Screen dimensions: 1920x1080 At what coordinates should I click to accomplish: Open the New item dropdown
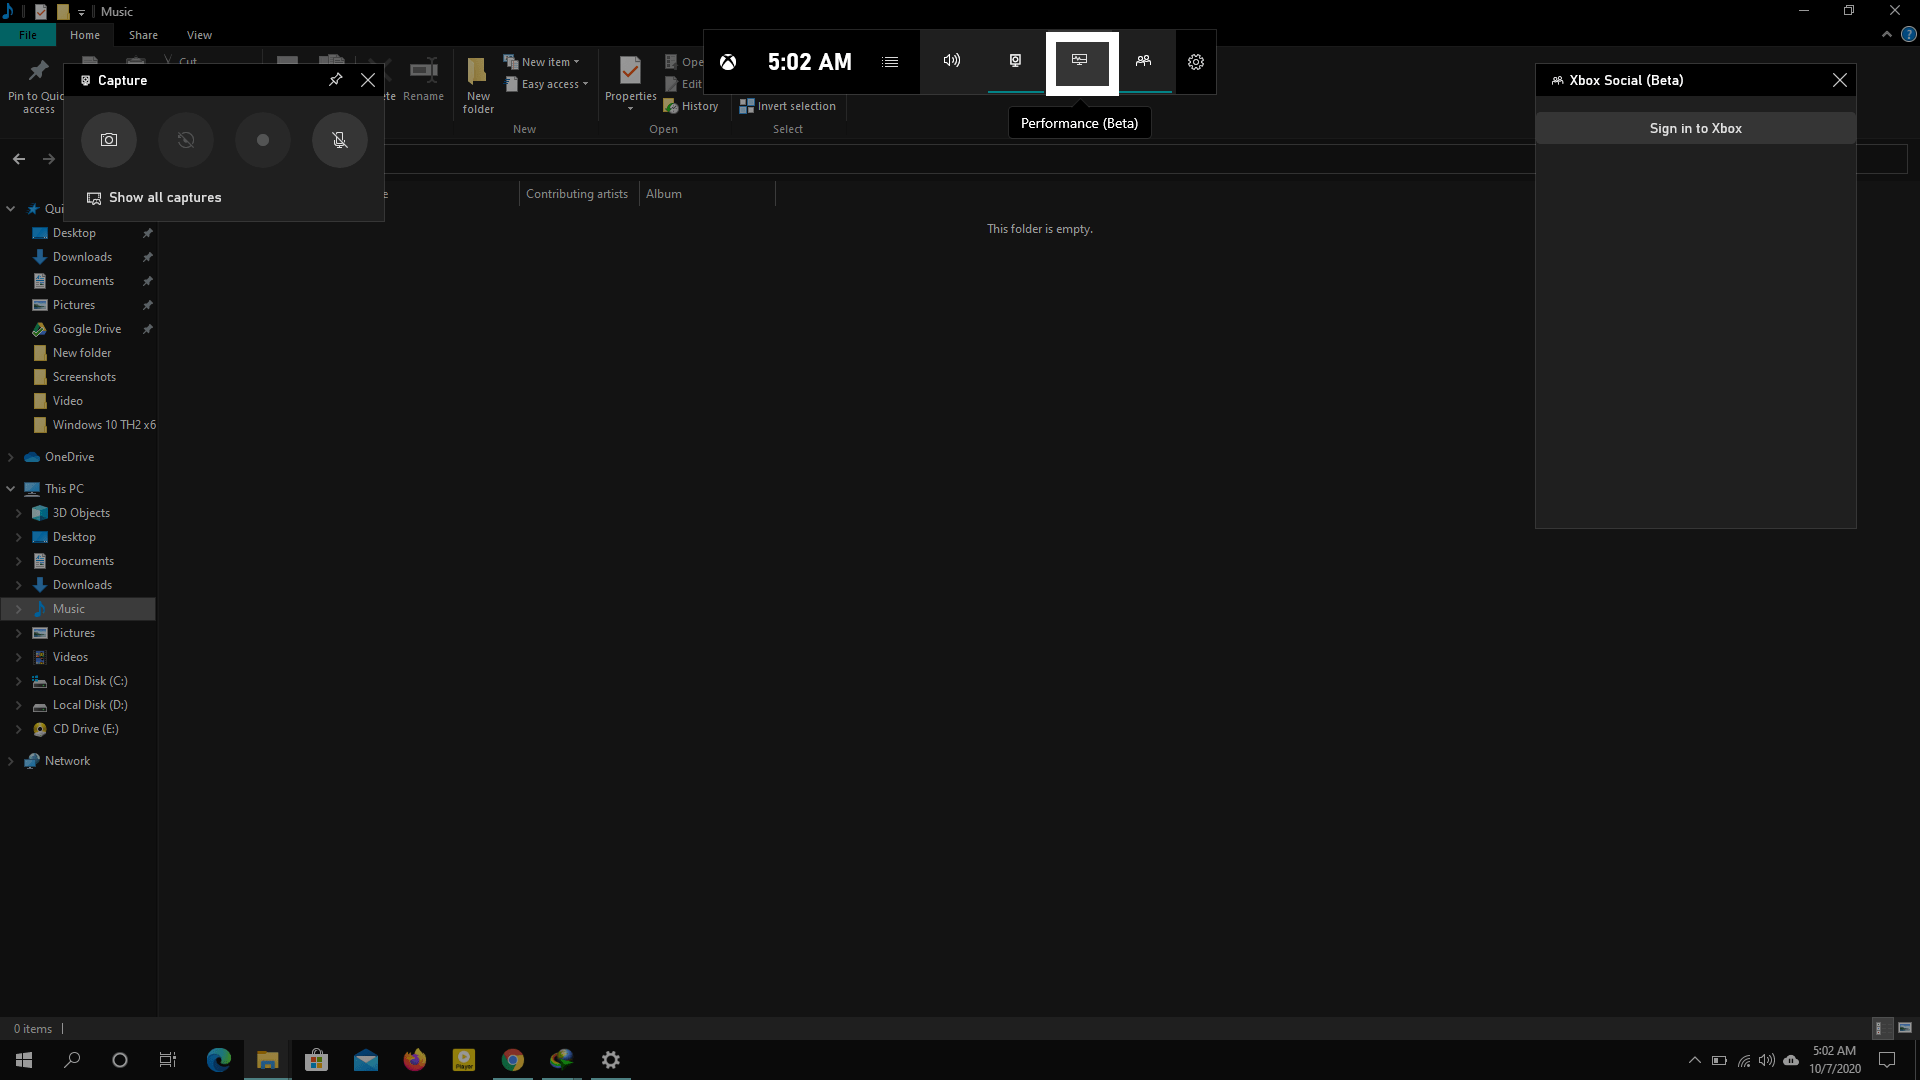(543, 61)
